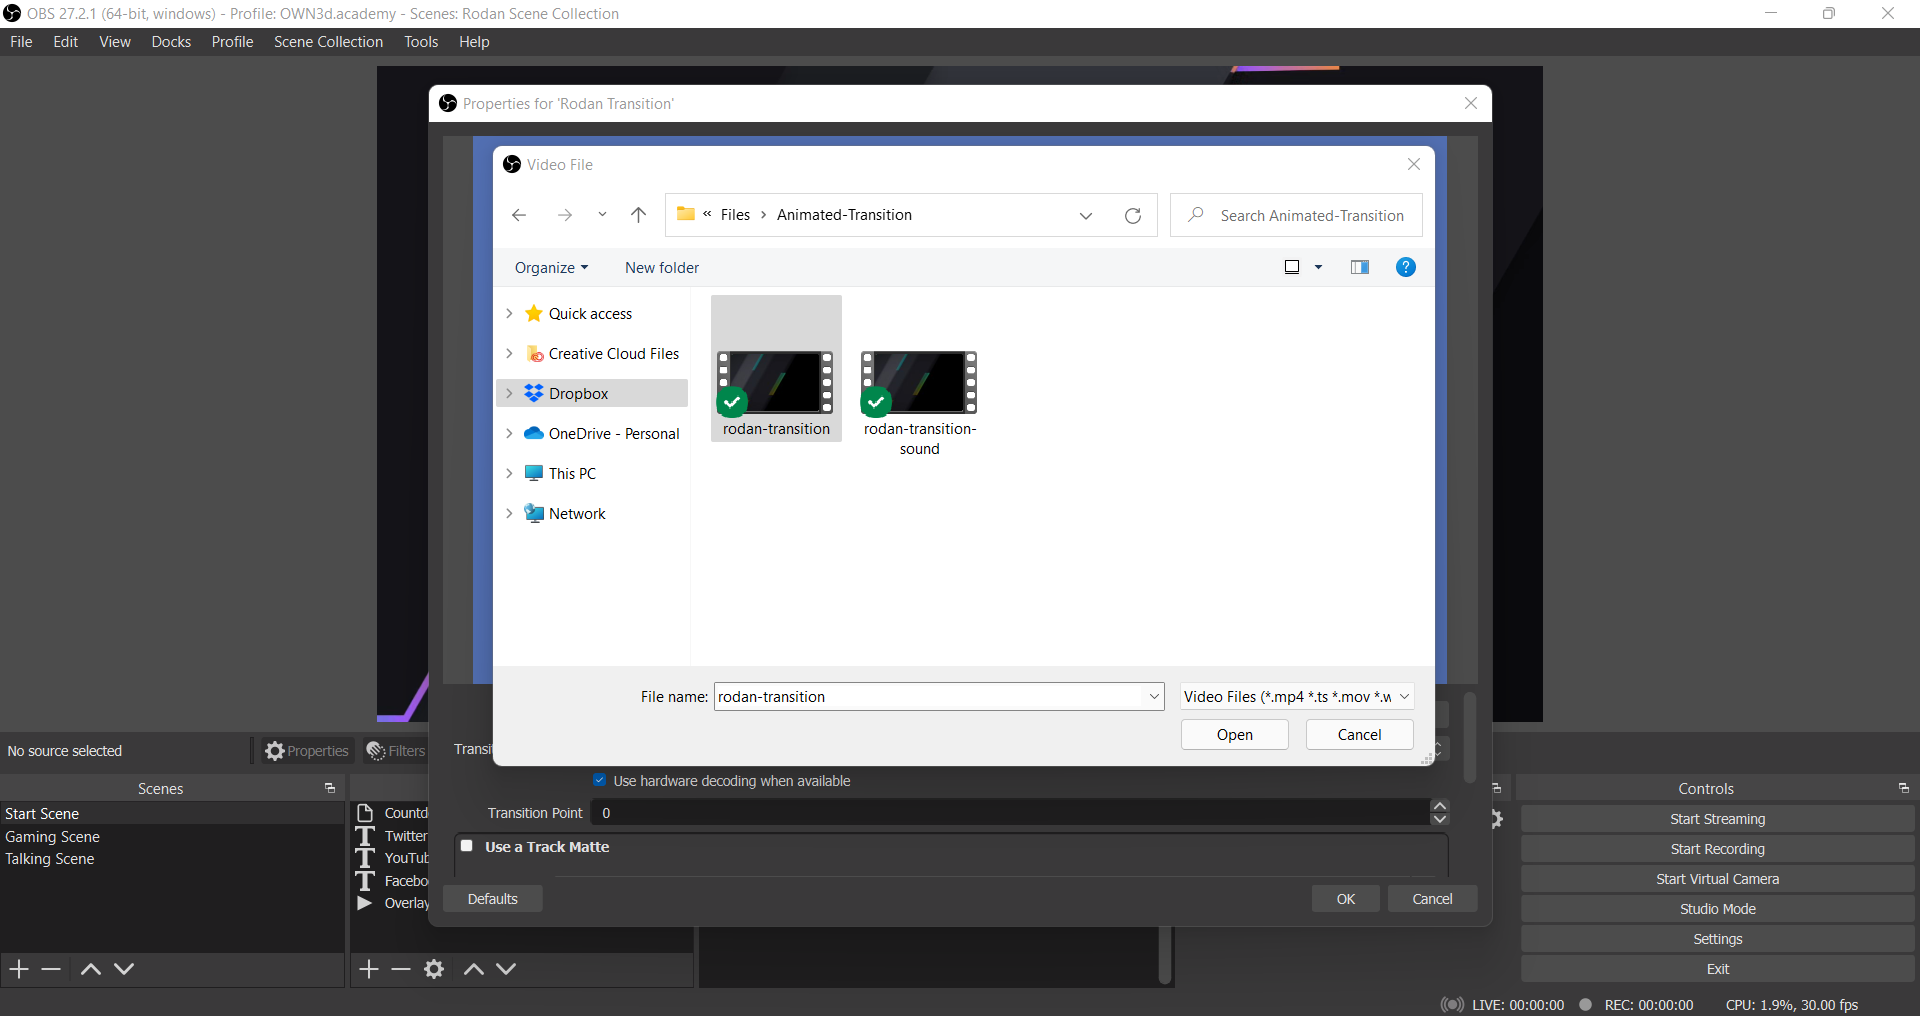
Task: Open the Scene Collection menu
Action: pos(328,42)
